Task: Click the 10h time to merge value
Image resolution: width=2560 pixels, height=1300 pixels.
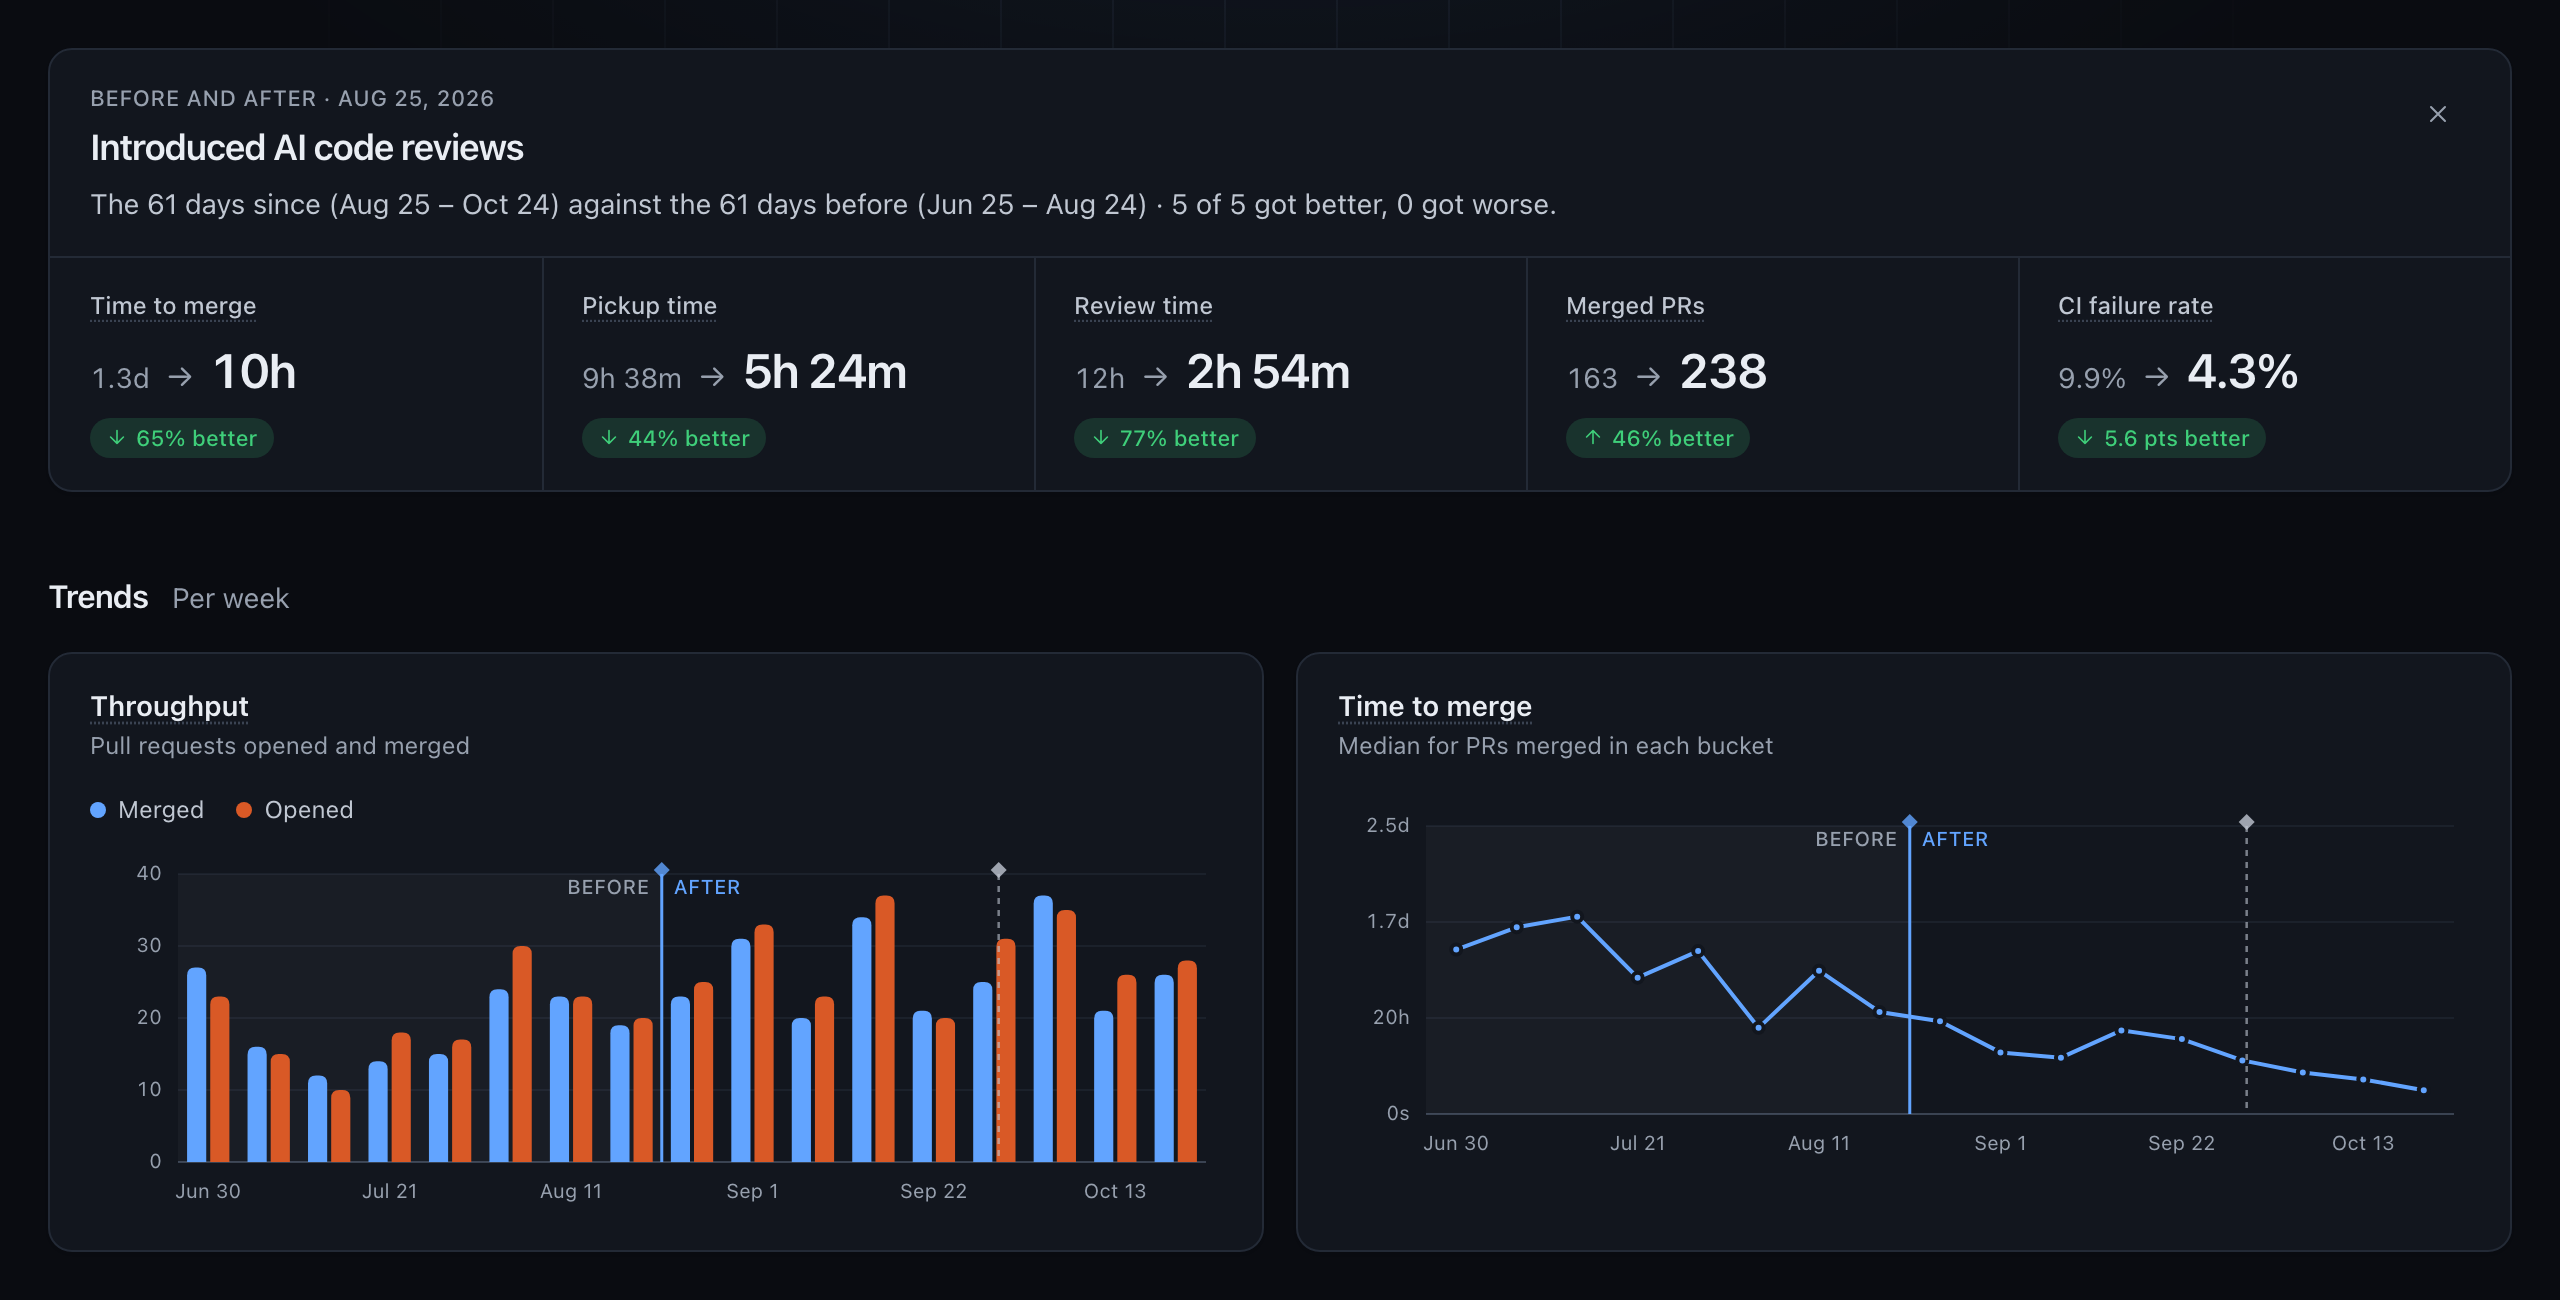Action: click(x=255, y=372)
